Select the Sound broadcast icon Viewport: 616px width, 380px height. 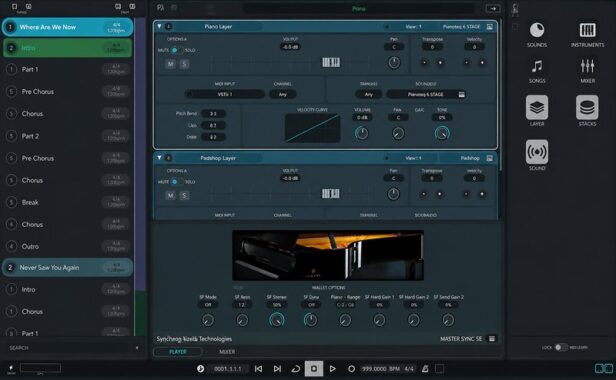point(537,152)
